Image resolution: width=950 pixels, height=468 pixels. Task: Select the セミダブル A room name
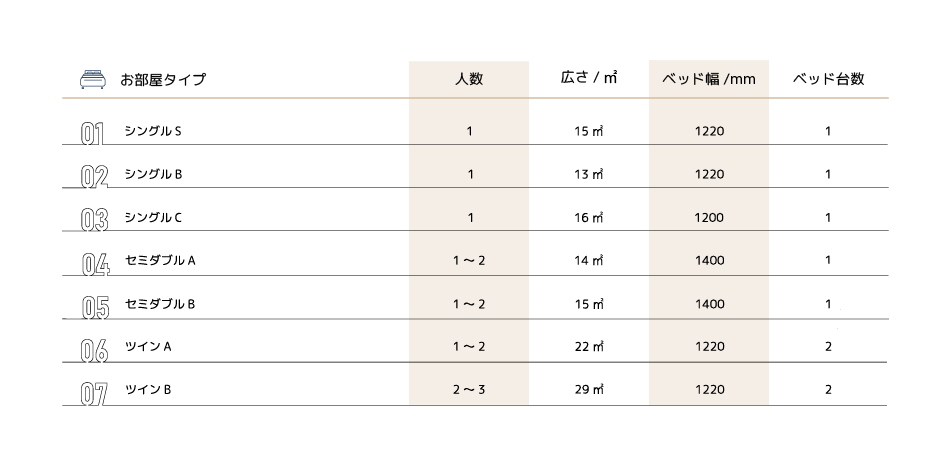pos(160,261)
